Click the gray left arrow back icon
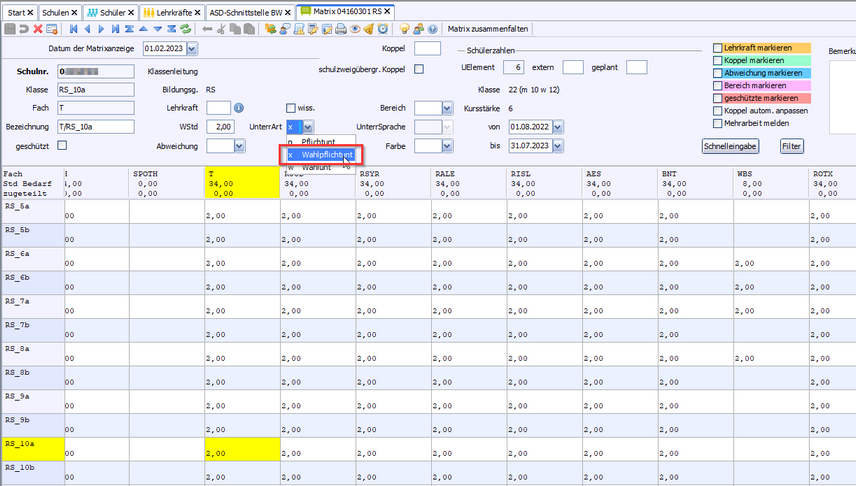The height and width of the screenshot is (486, 856). (207, 29)
